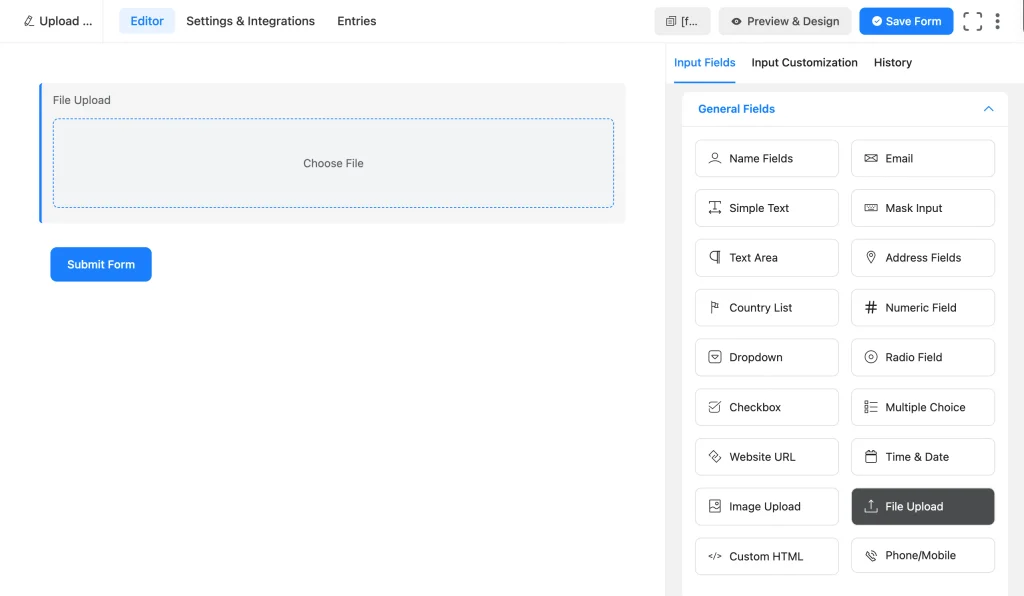
Task: Click the Choose File drop zone
Action: click(x=333, y=163)
